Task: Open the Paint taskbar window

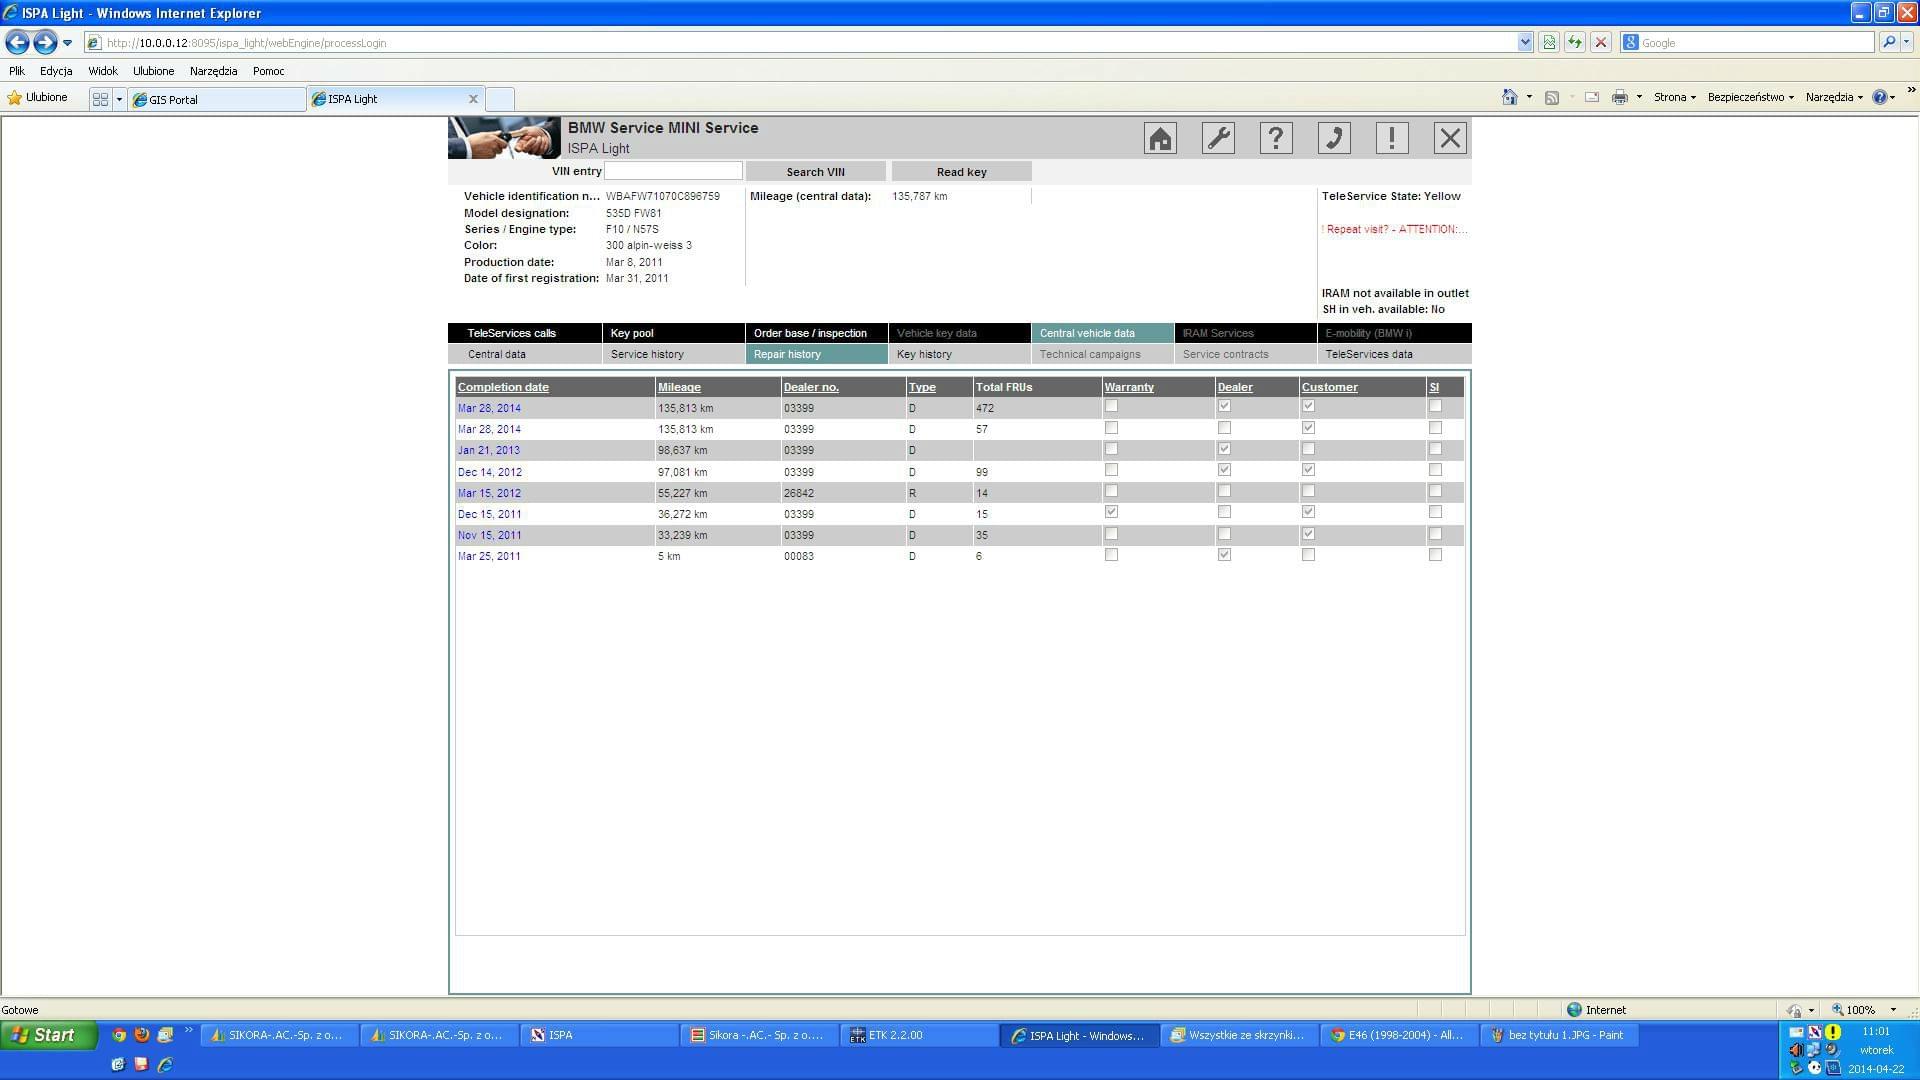Action: pyautogui.click(x=1558, y=1035)
